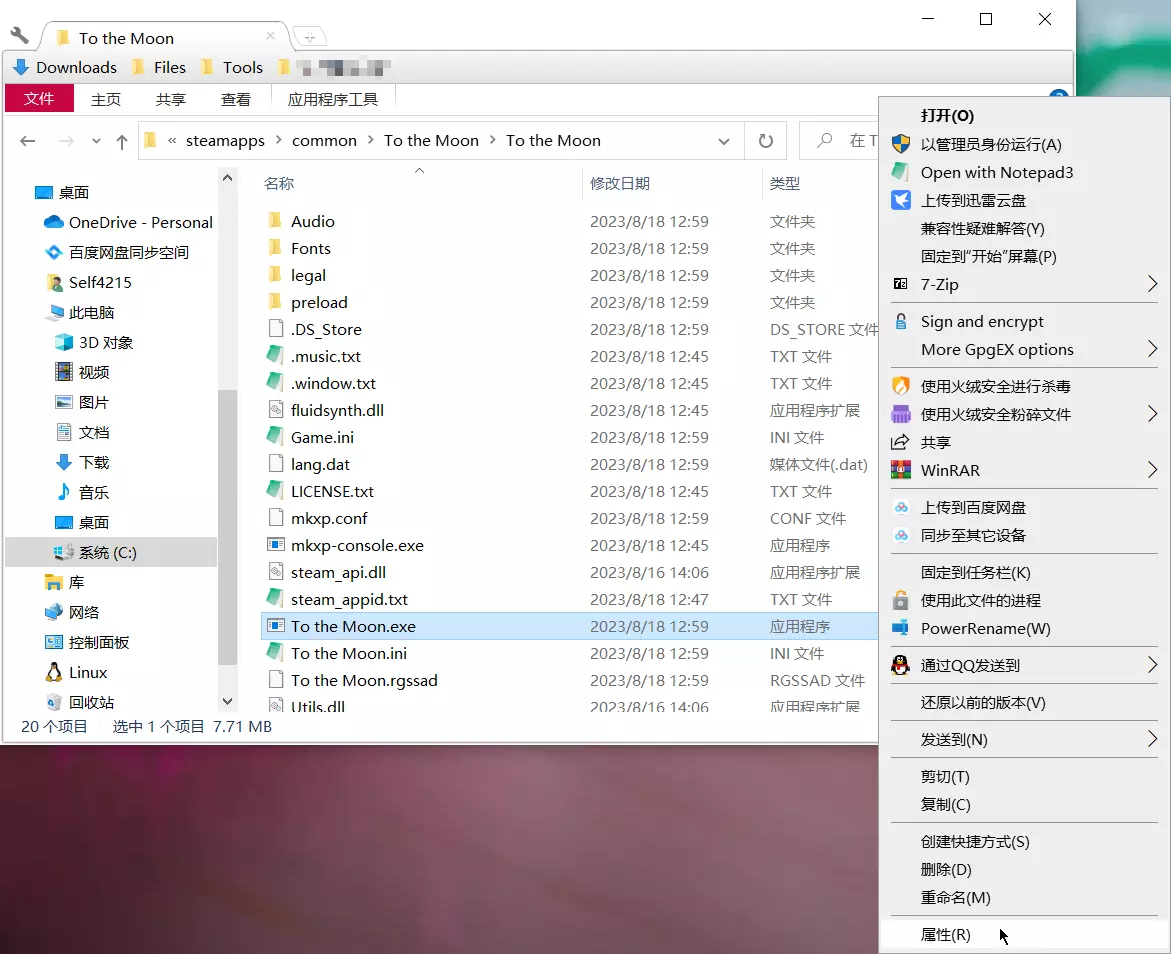Open the Tools bookmark folder
The height and width of the screenshot is (954, 1171).
(x=232, y=67)
